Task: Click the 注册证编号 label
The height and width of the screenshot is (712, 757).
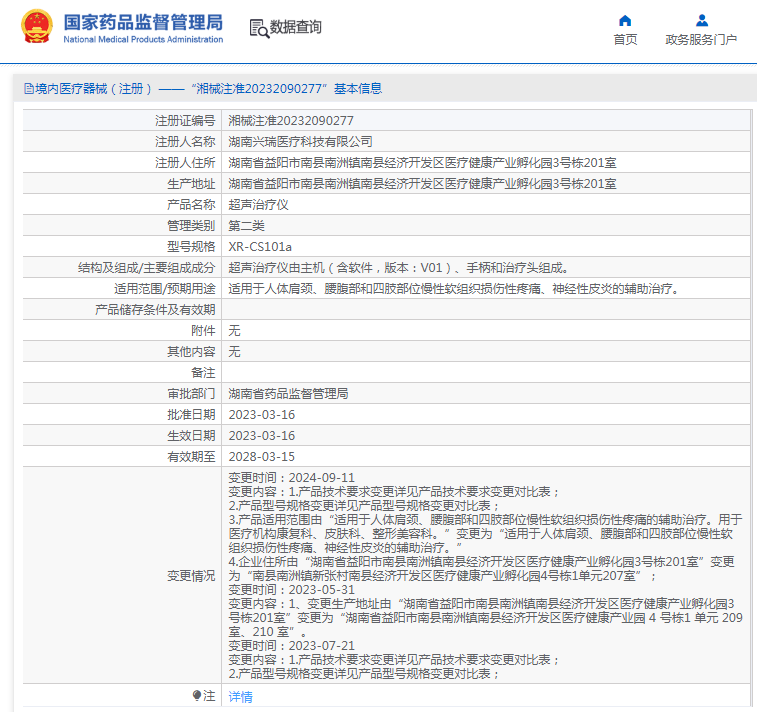Action: coord(185,121)
